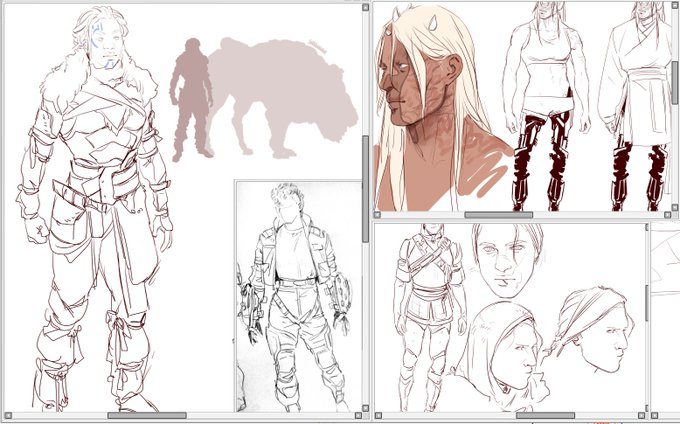The width and height of the screenshot is (680, 424).
Task: Click the inset jacket-man reference sketch
Action: (x=298, y=297)
